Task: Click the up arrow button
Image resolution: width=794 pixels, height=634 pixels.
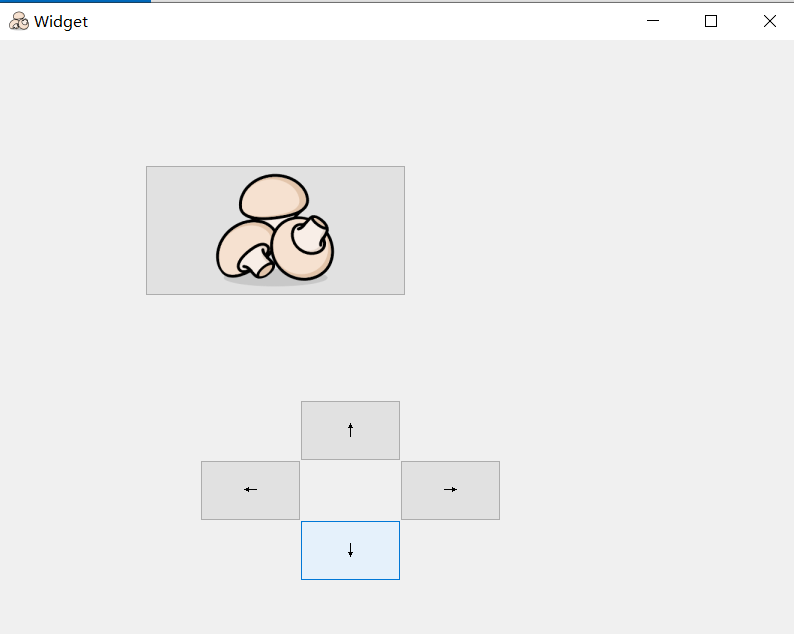Action: 350,430
